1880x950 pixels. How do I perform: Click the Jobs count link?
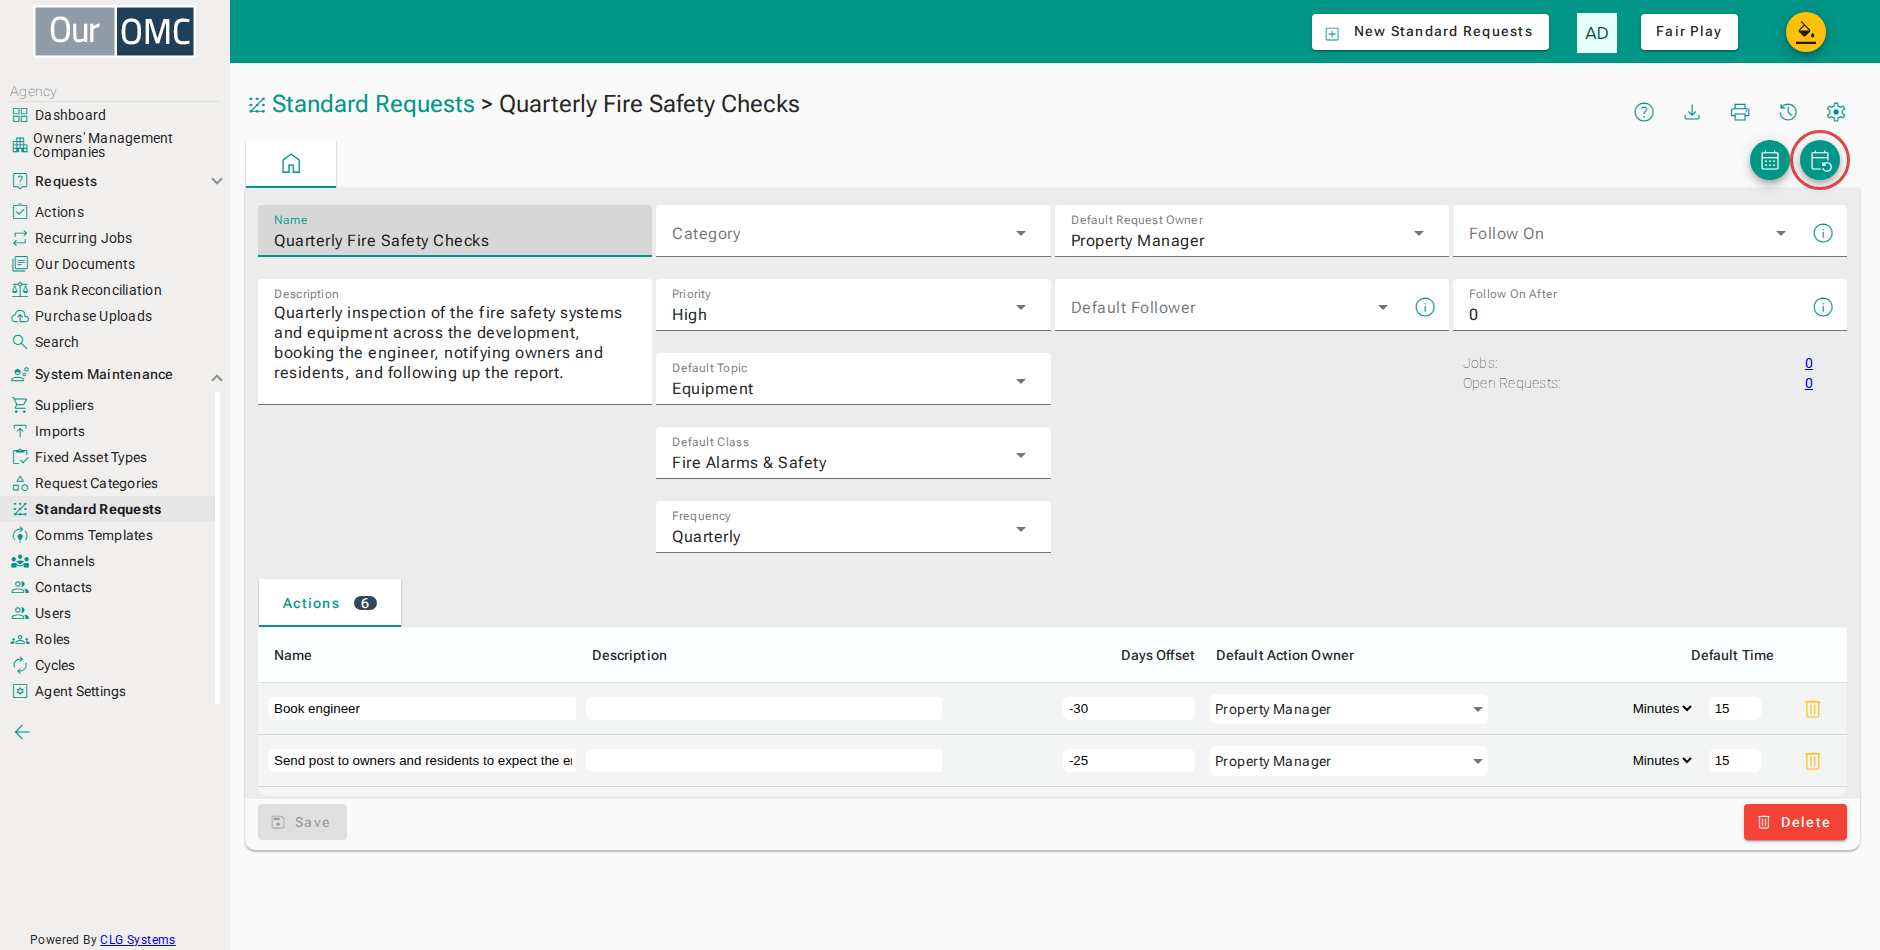tap(1809, 363)
